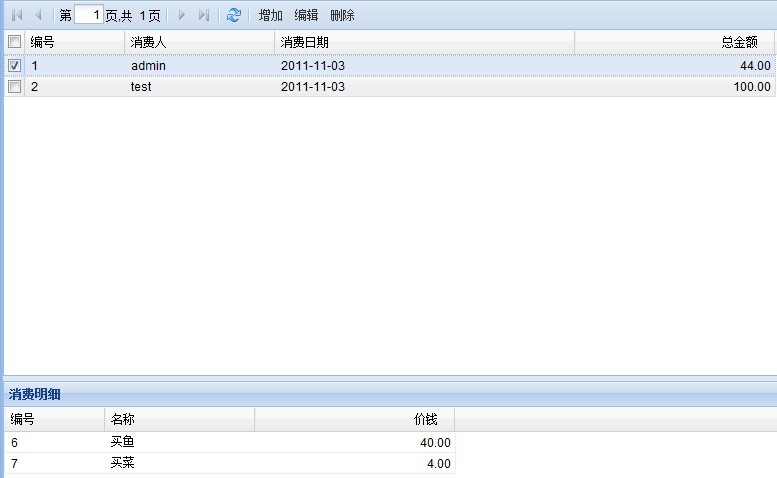Click the number 2 cell in test row
This screenshot has height=478, width=777.
point(34,87)
